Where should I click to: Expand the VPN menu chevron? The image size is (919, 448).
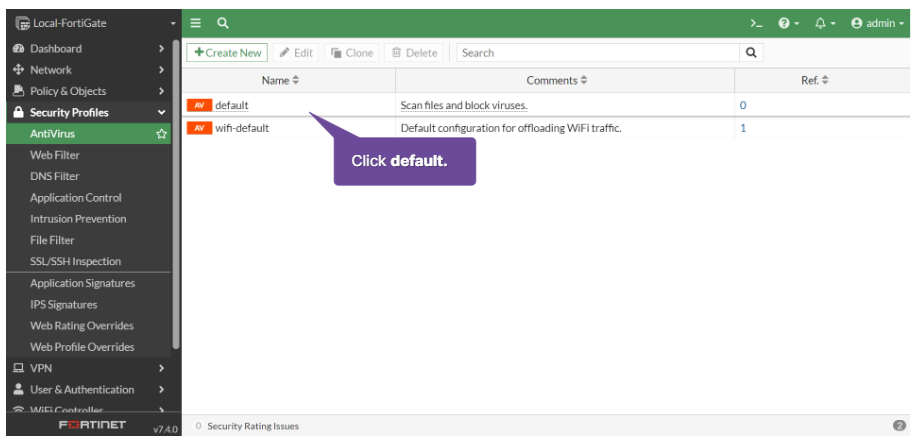(x=161, y=368)
